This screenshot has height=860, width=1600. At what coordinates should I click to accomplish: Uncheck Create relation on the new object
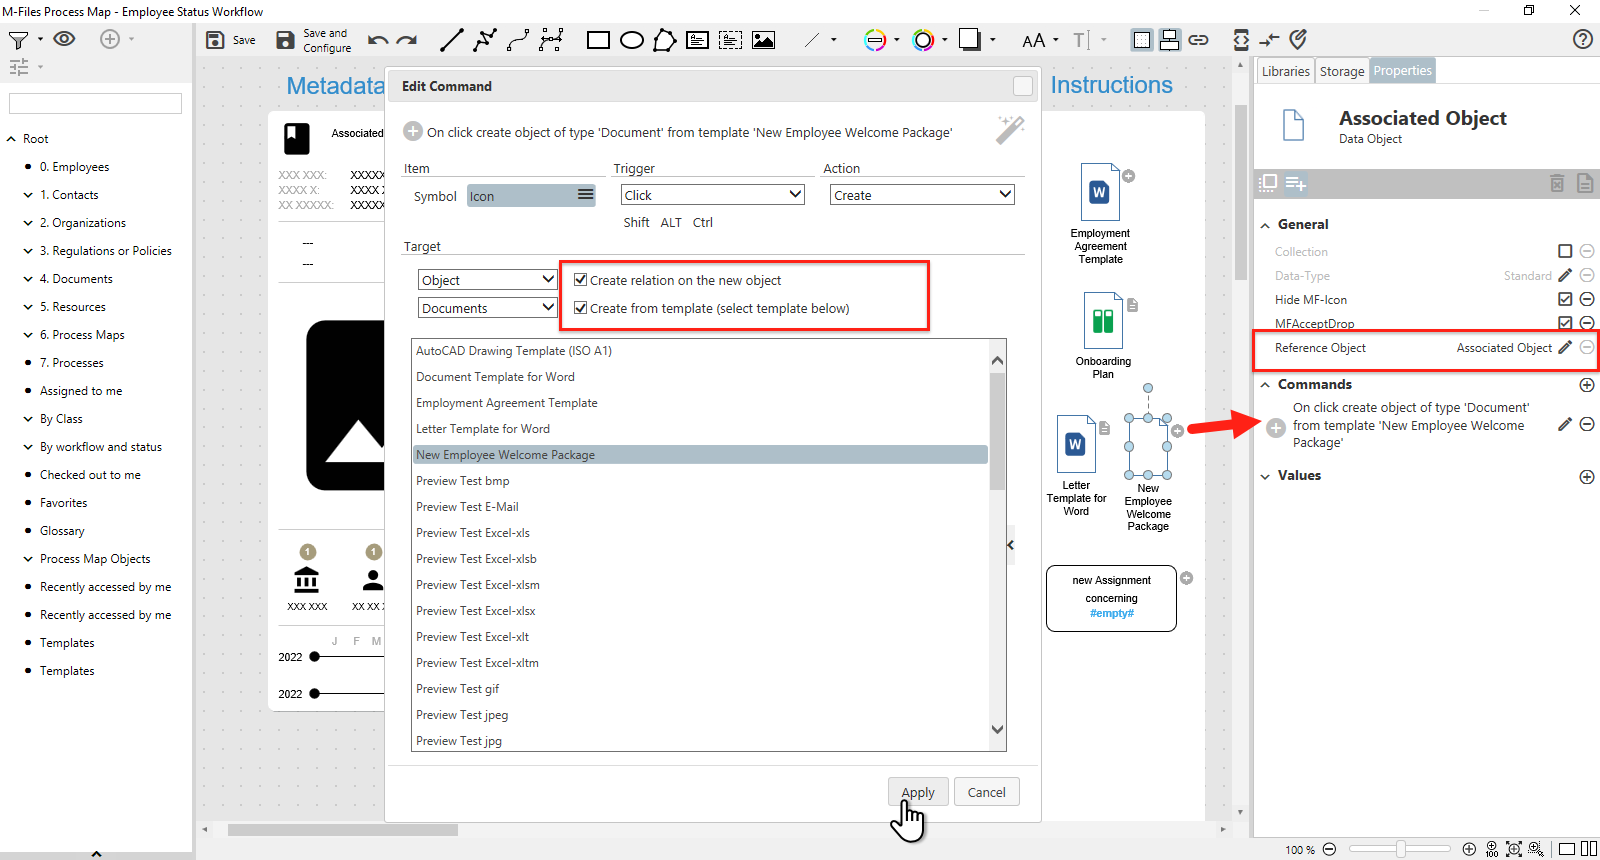(580, 280)
